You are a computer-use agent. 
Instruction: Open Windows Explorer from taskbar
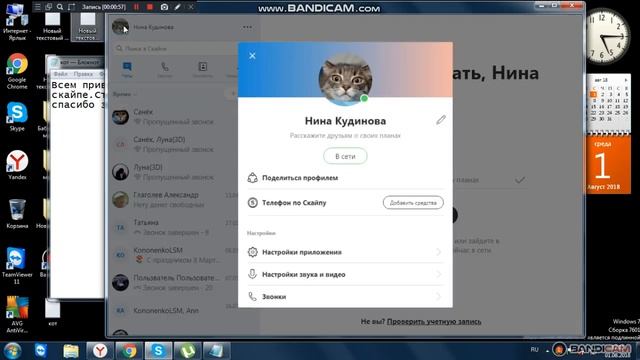point(71,351)
